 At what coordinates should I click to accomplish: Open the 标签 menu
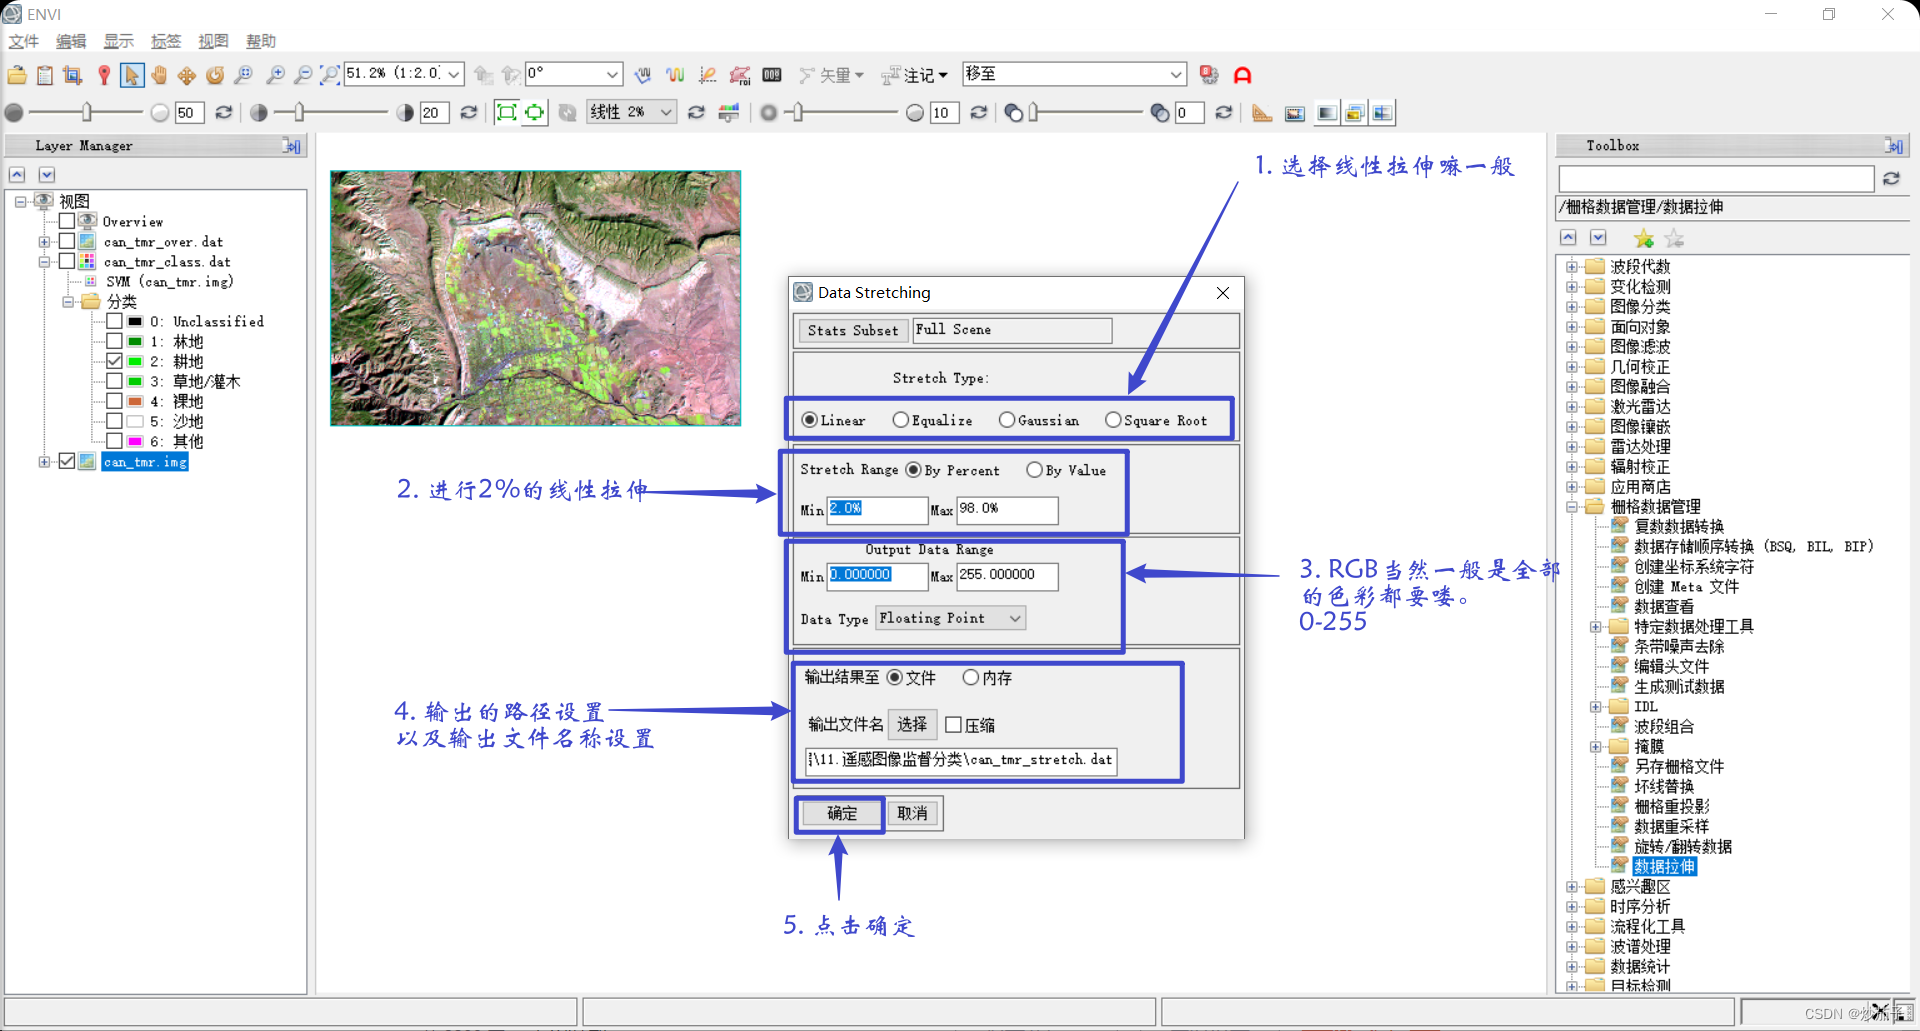point(166,41)
